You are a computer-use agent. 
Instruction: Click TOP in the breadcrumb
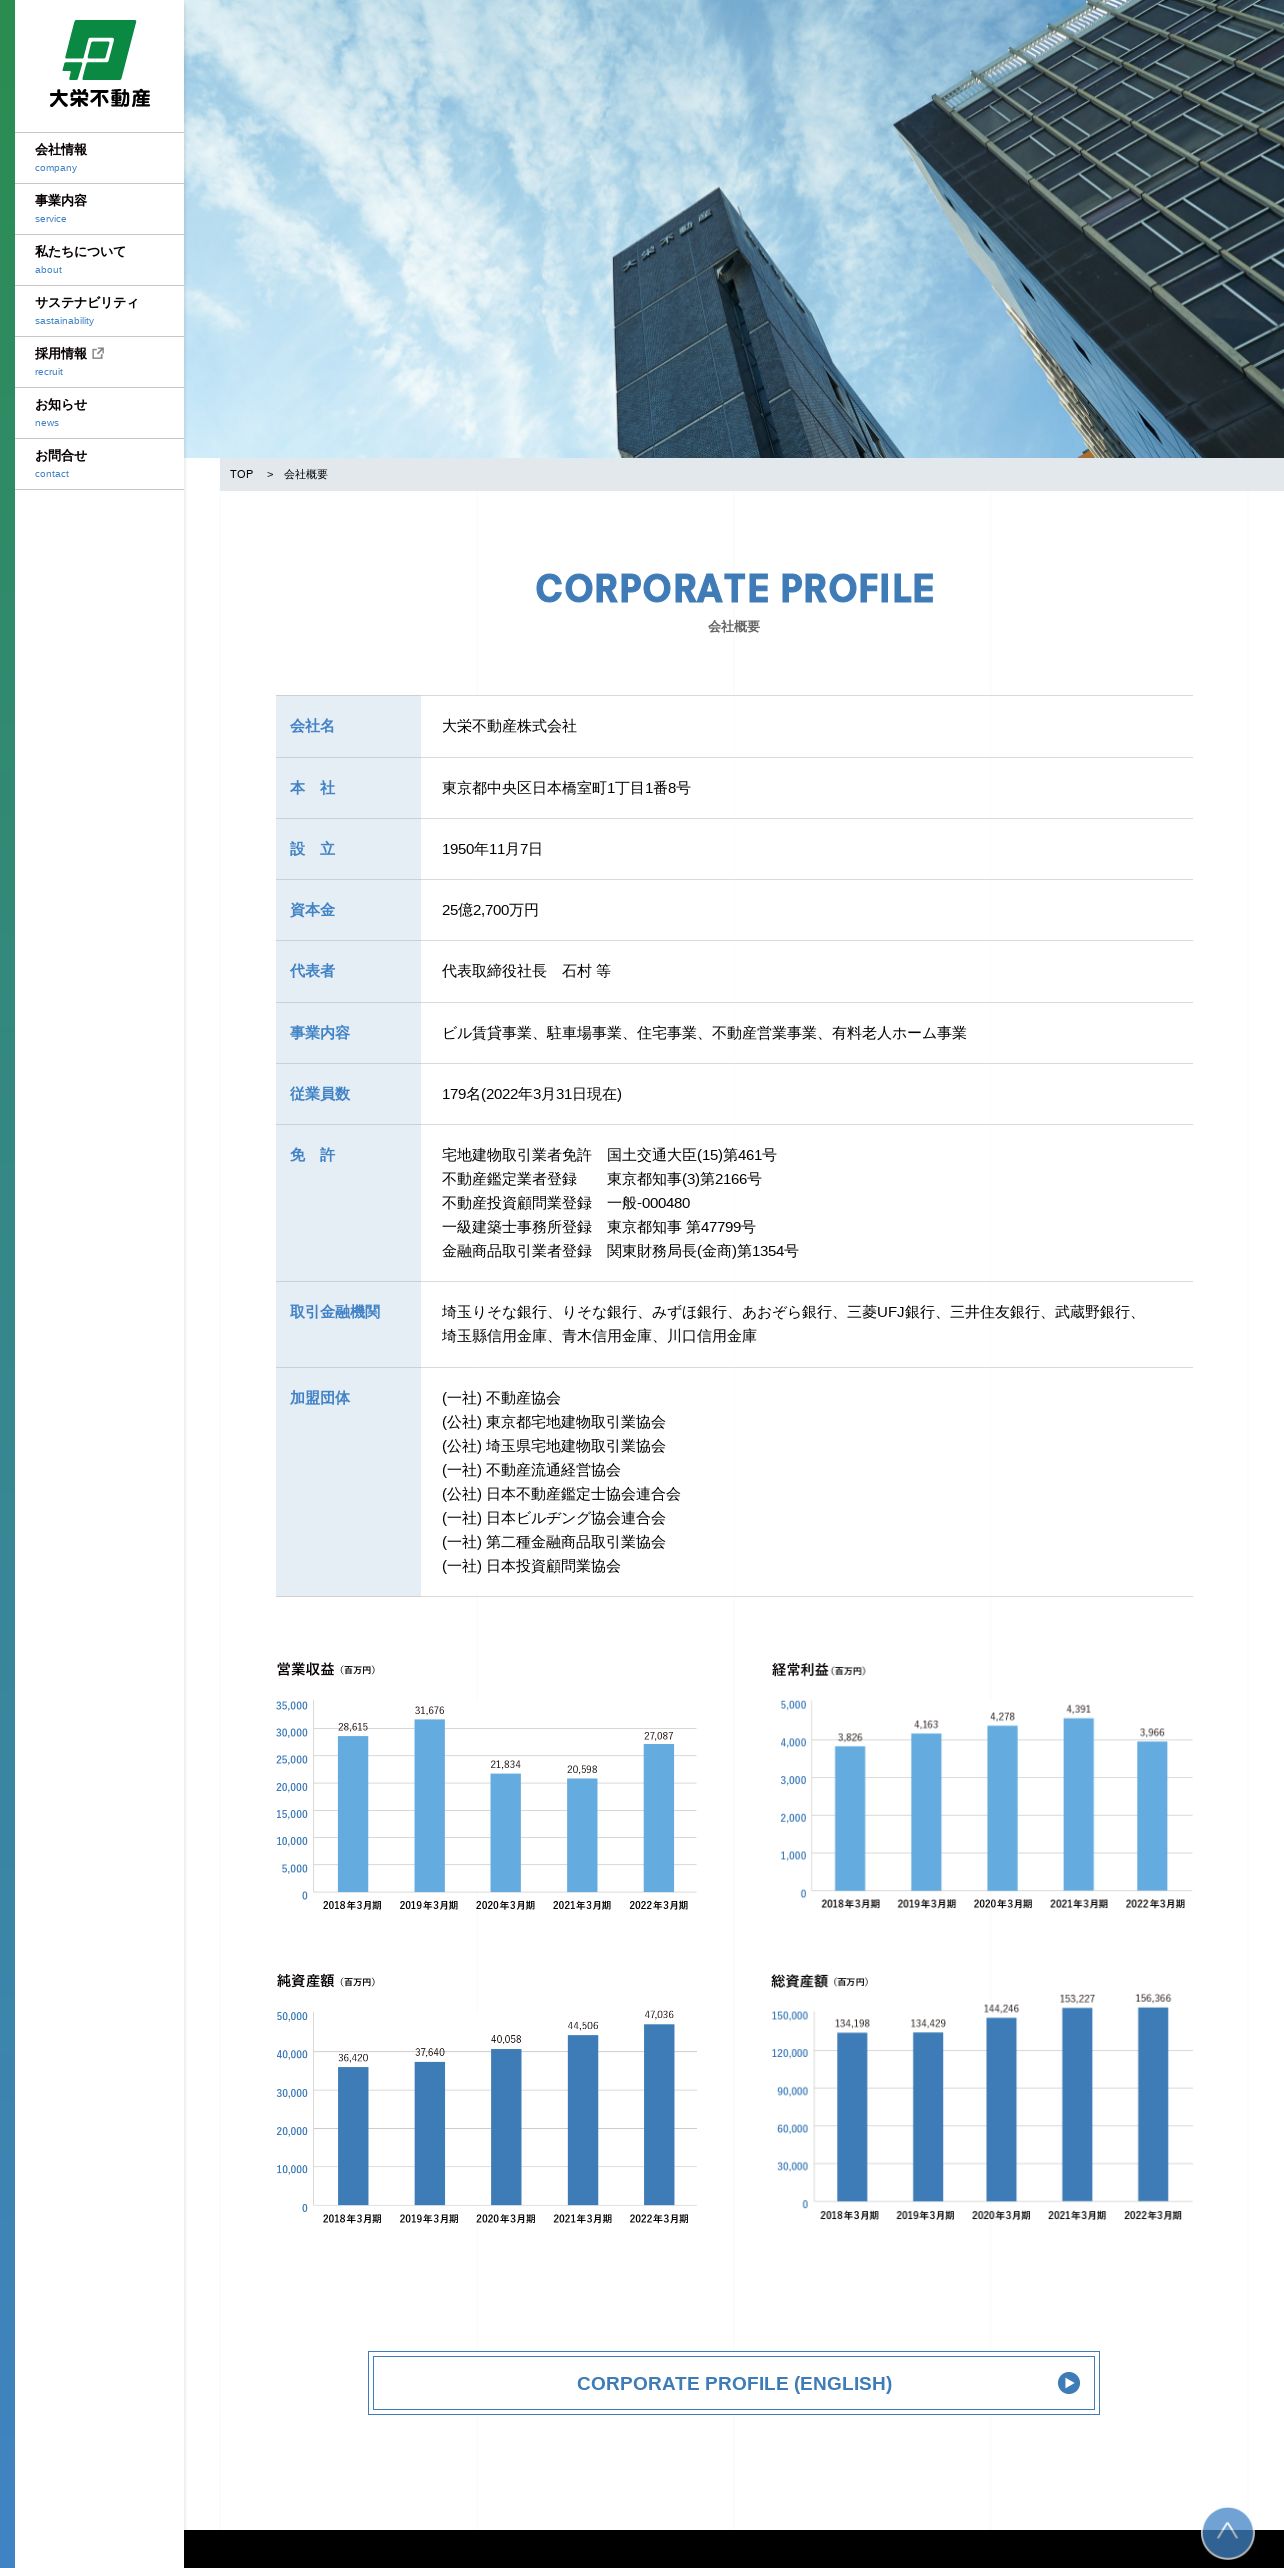point(241,474)
